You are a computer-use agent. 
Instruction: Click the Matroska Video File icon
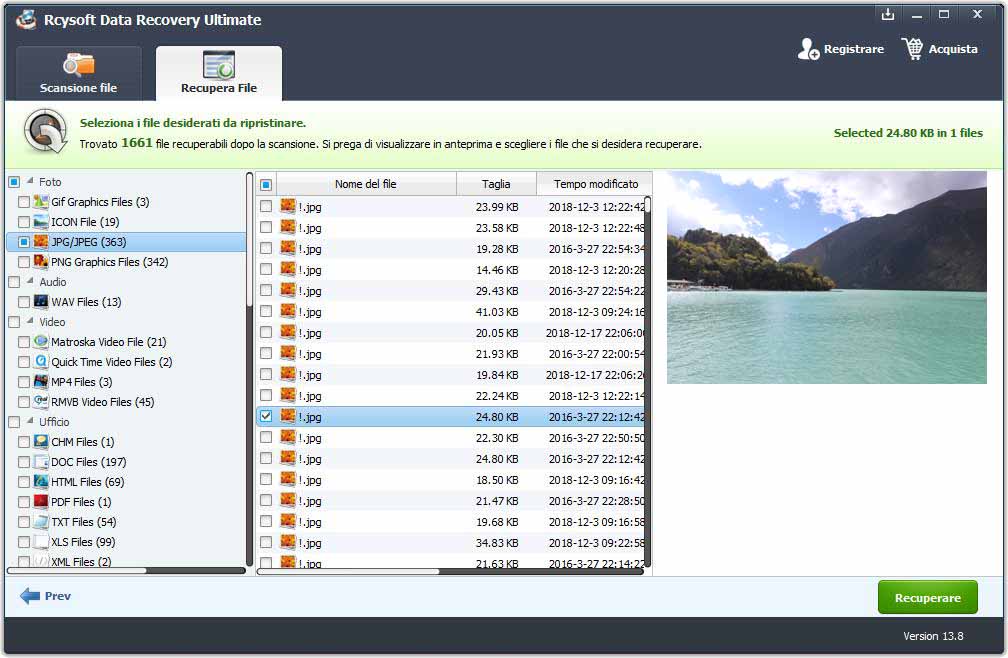[41, 342]
